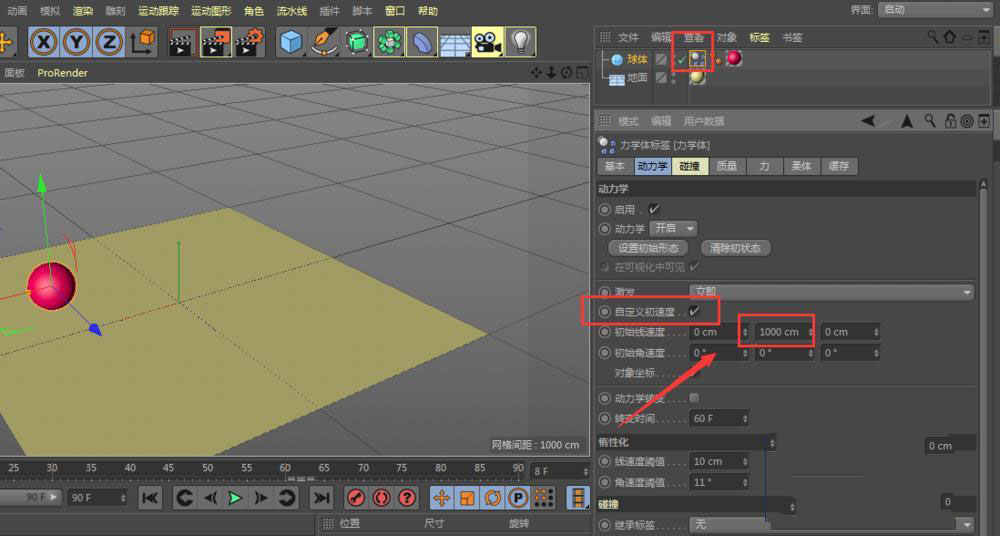Select the dynamics body tag on 球体
This screenshot has width=1000, height=536.
click(698, 60)
